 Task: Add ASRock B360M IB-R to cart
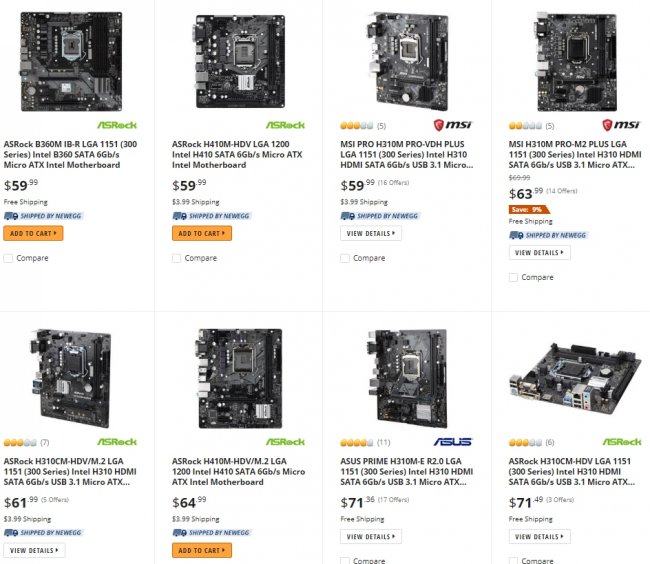(x=33, y=233)
